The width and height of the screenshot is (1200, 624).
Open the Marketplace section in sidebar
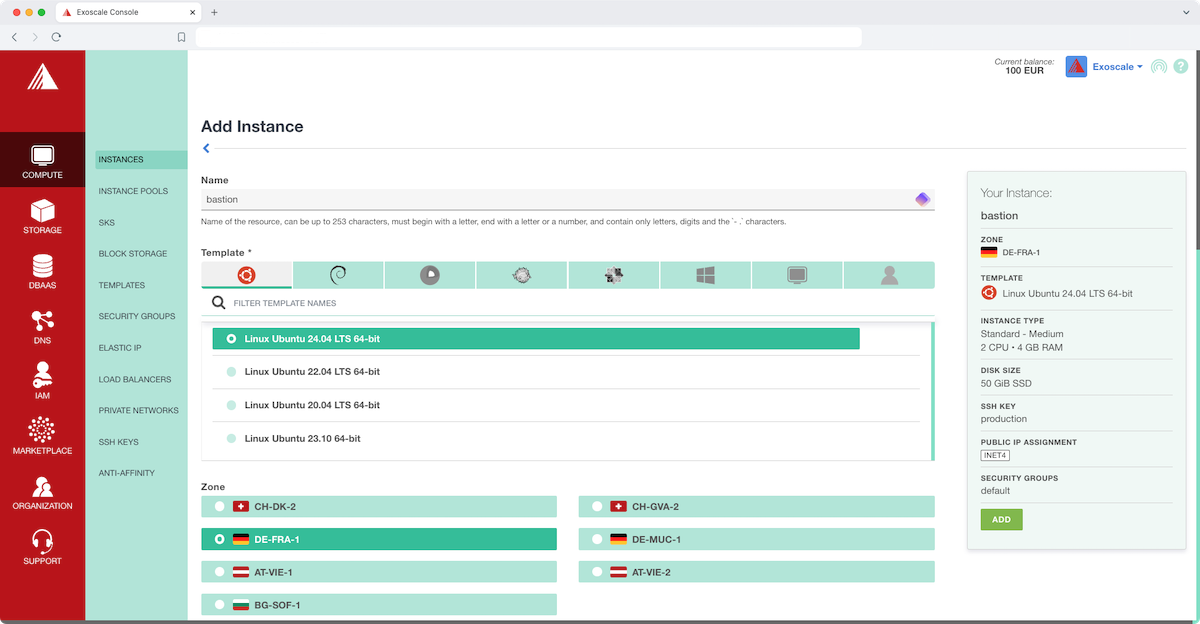pyautogui.click(x=42, y=436)
